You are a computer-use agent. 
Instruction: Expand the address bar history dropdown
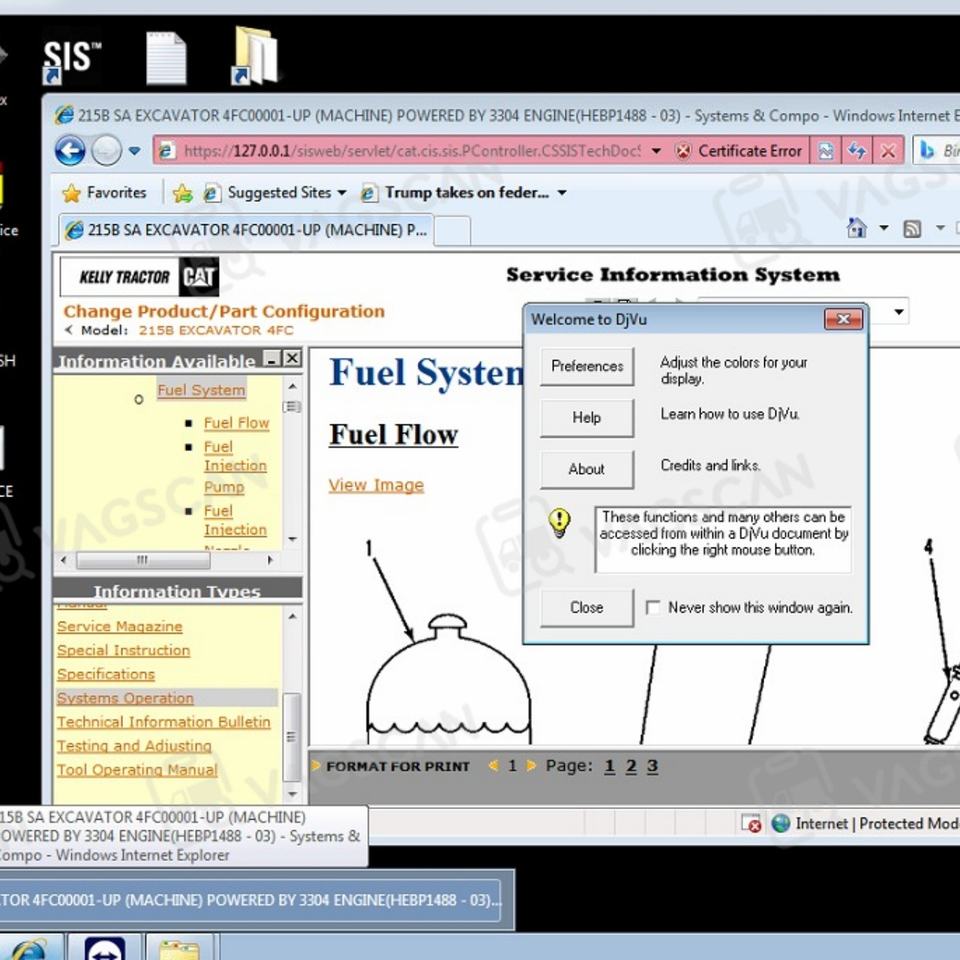pyautogui.click(x=656, y=151)
